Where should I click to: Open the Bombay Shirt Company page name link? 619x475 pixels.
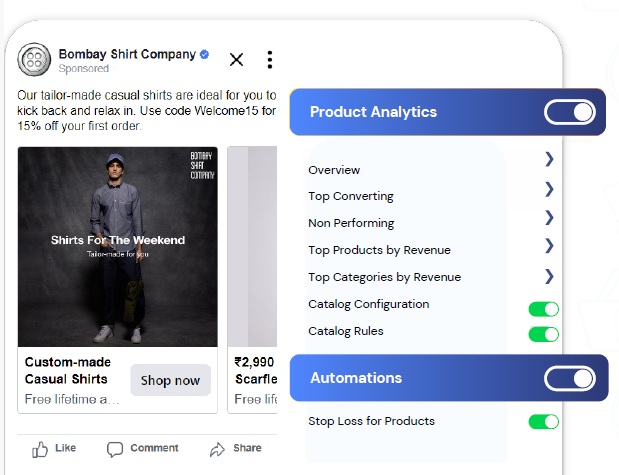coord(126,54)
